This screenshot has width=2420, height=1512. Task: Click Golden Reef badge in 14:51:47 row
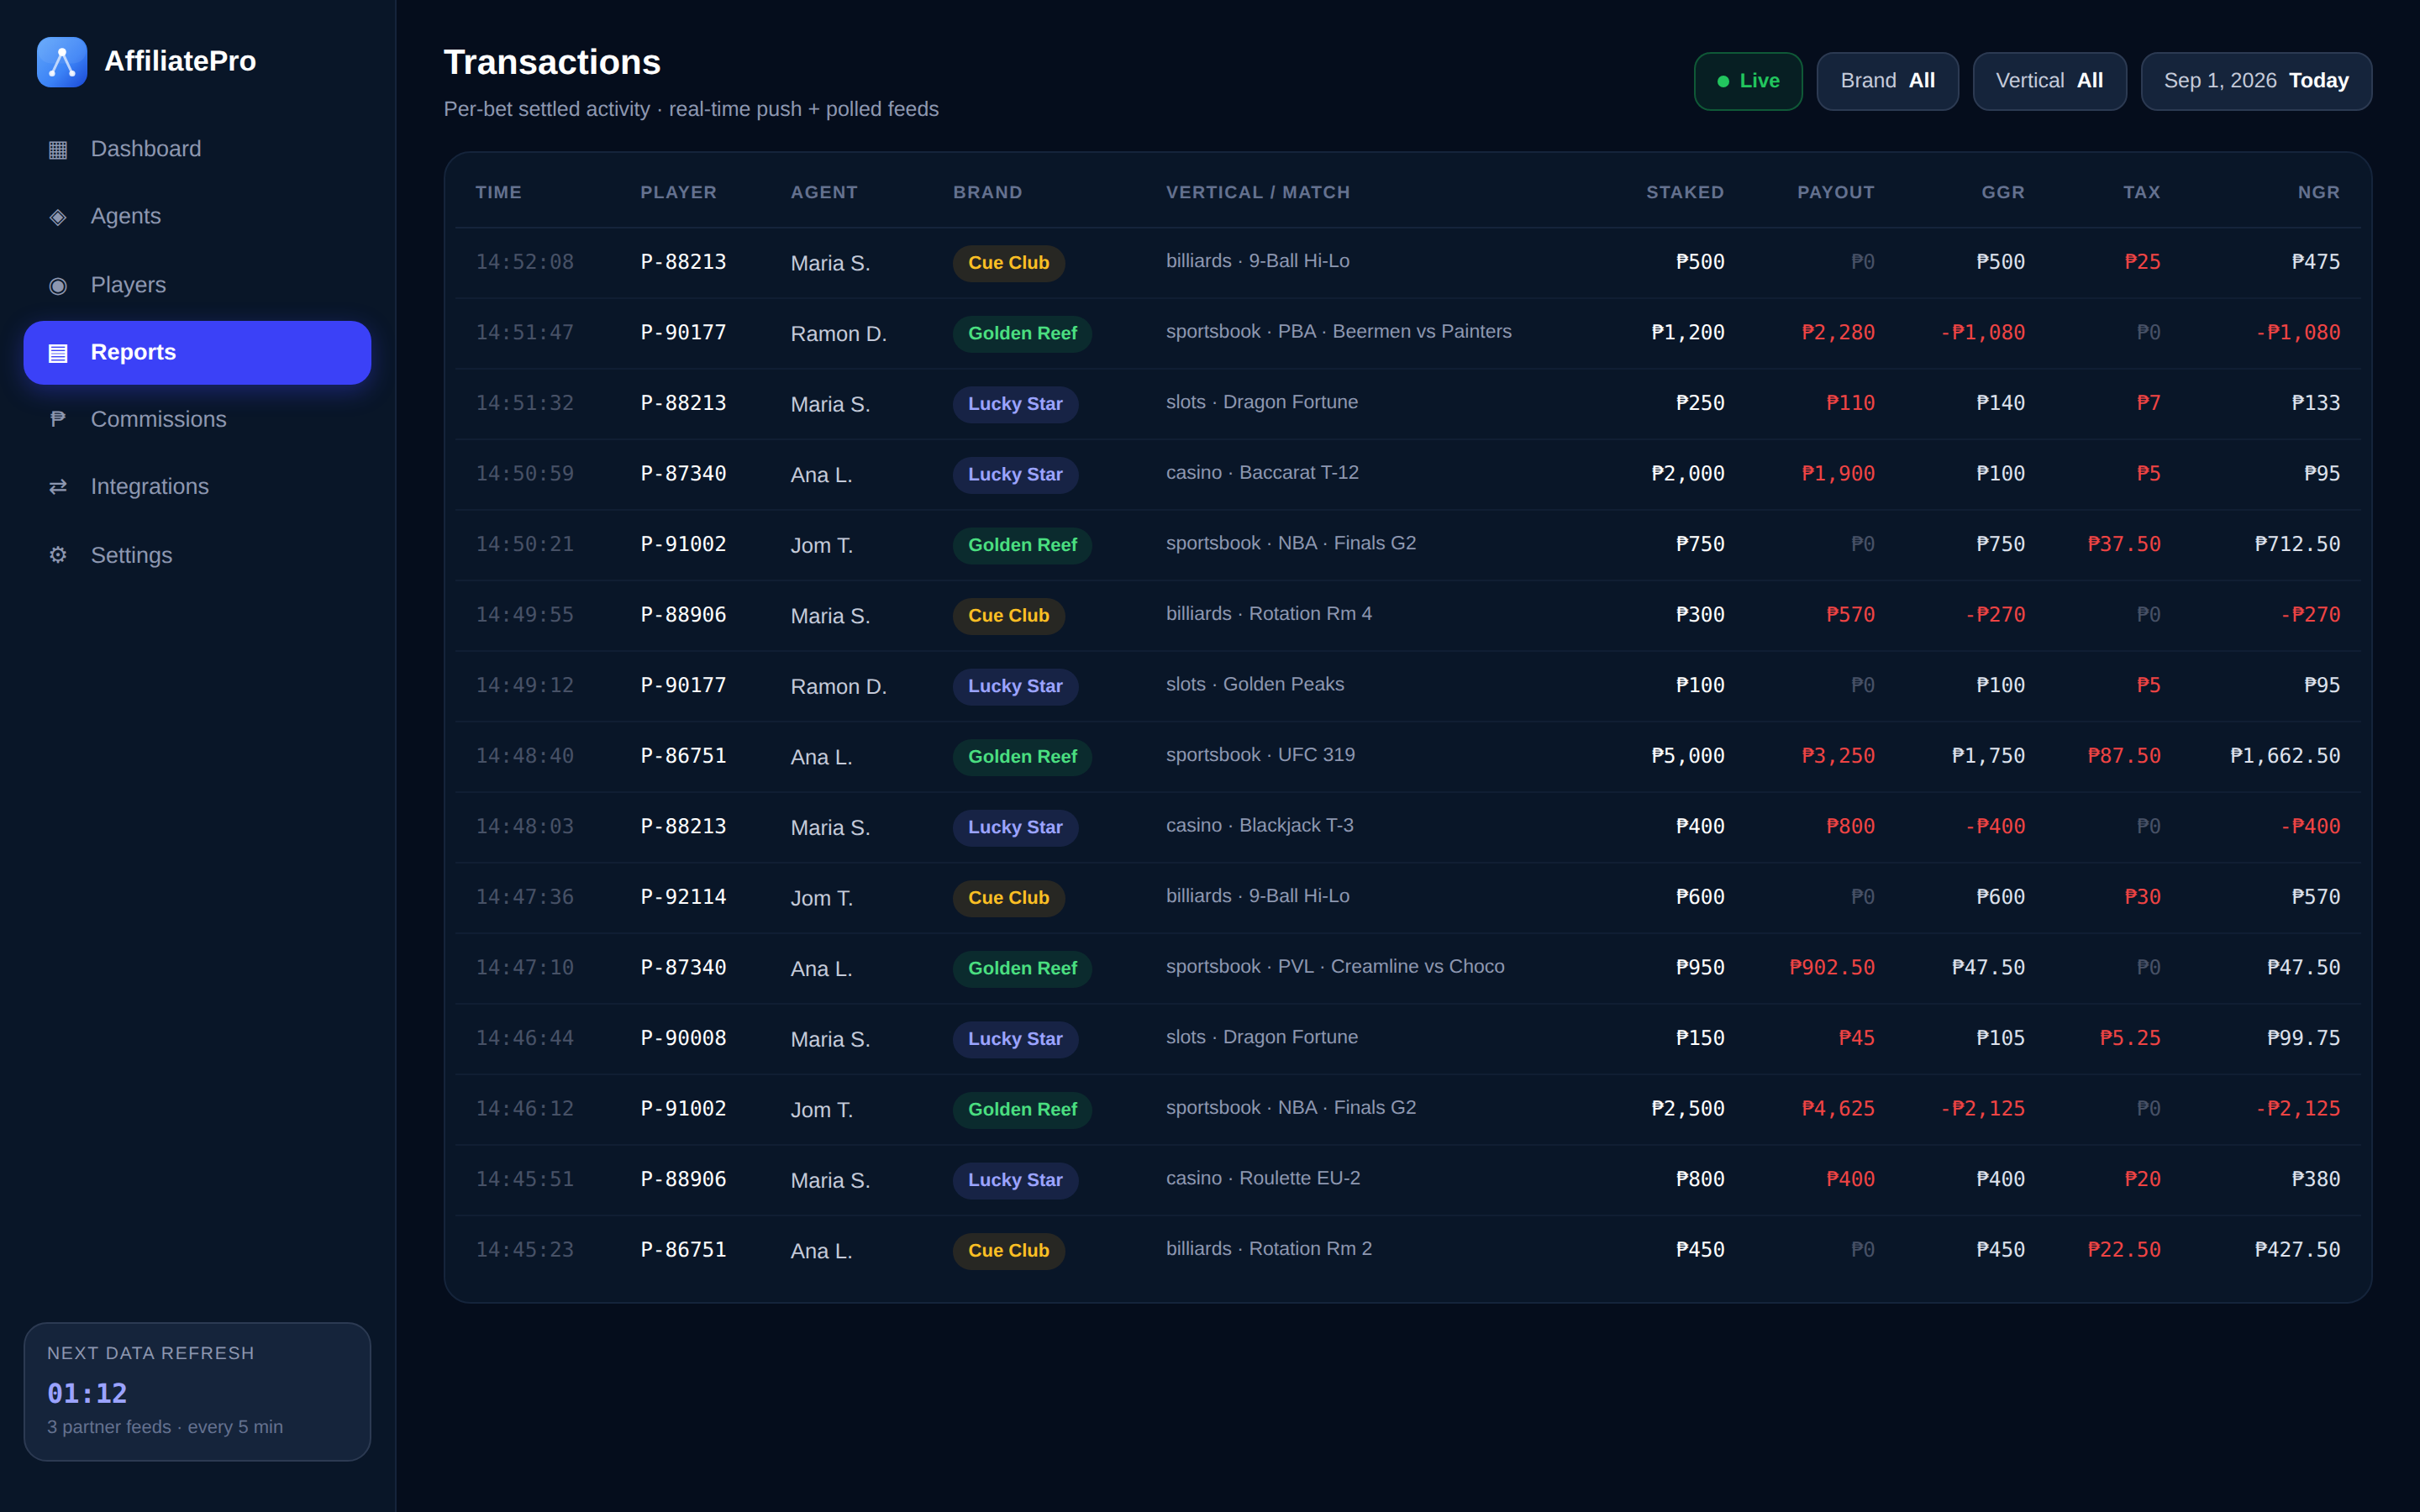click(1022, 334)
